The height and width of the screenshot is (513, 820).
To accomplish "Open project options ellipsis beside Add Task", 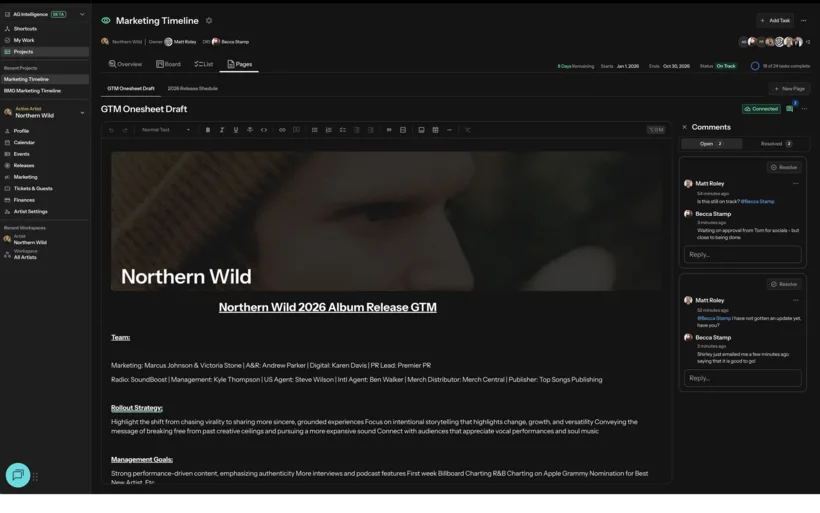I will (x=804, y=21).
